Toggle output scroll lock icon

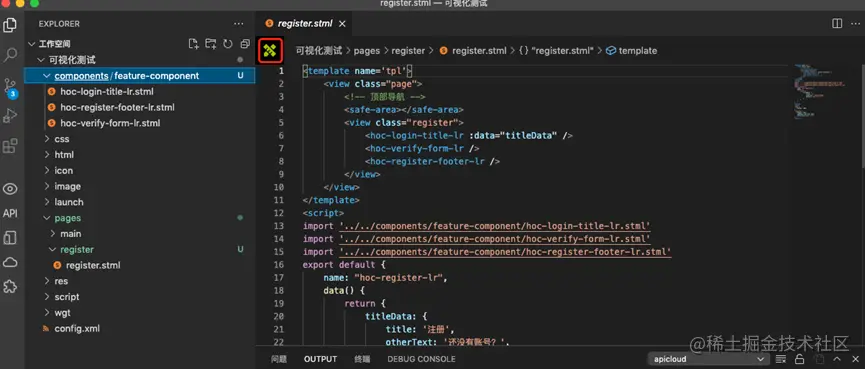pyautogui.click(x=800, y=359)
